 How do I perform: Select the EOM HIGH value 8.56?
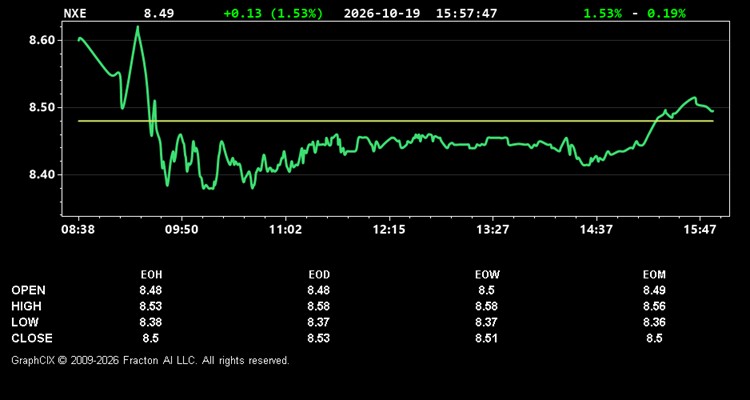point(654,306)
